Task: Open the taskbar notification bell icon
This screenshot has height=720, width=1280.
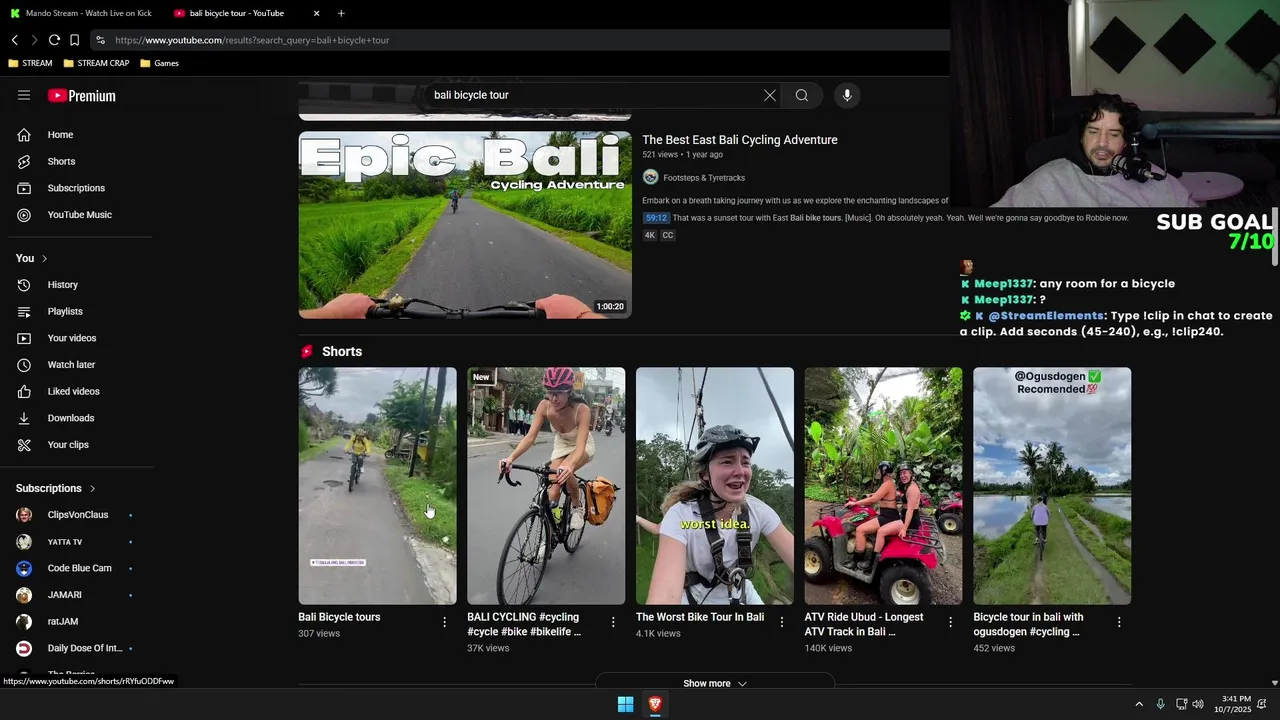Action: 1262,704
